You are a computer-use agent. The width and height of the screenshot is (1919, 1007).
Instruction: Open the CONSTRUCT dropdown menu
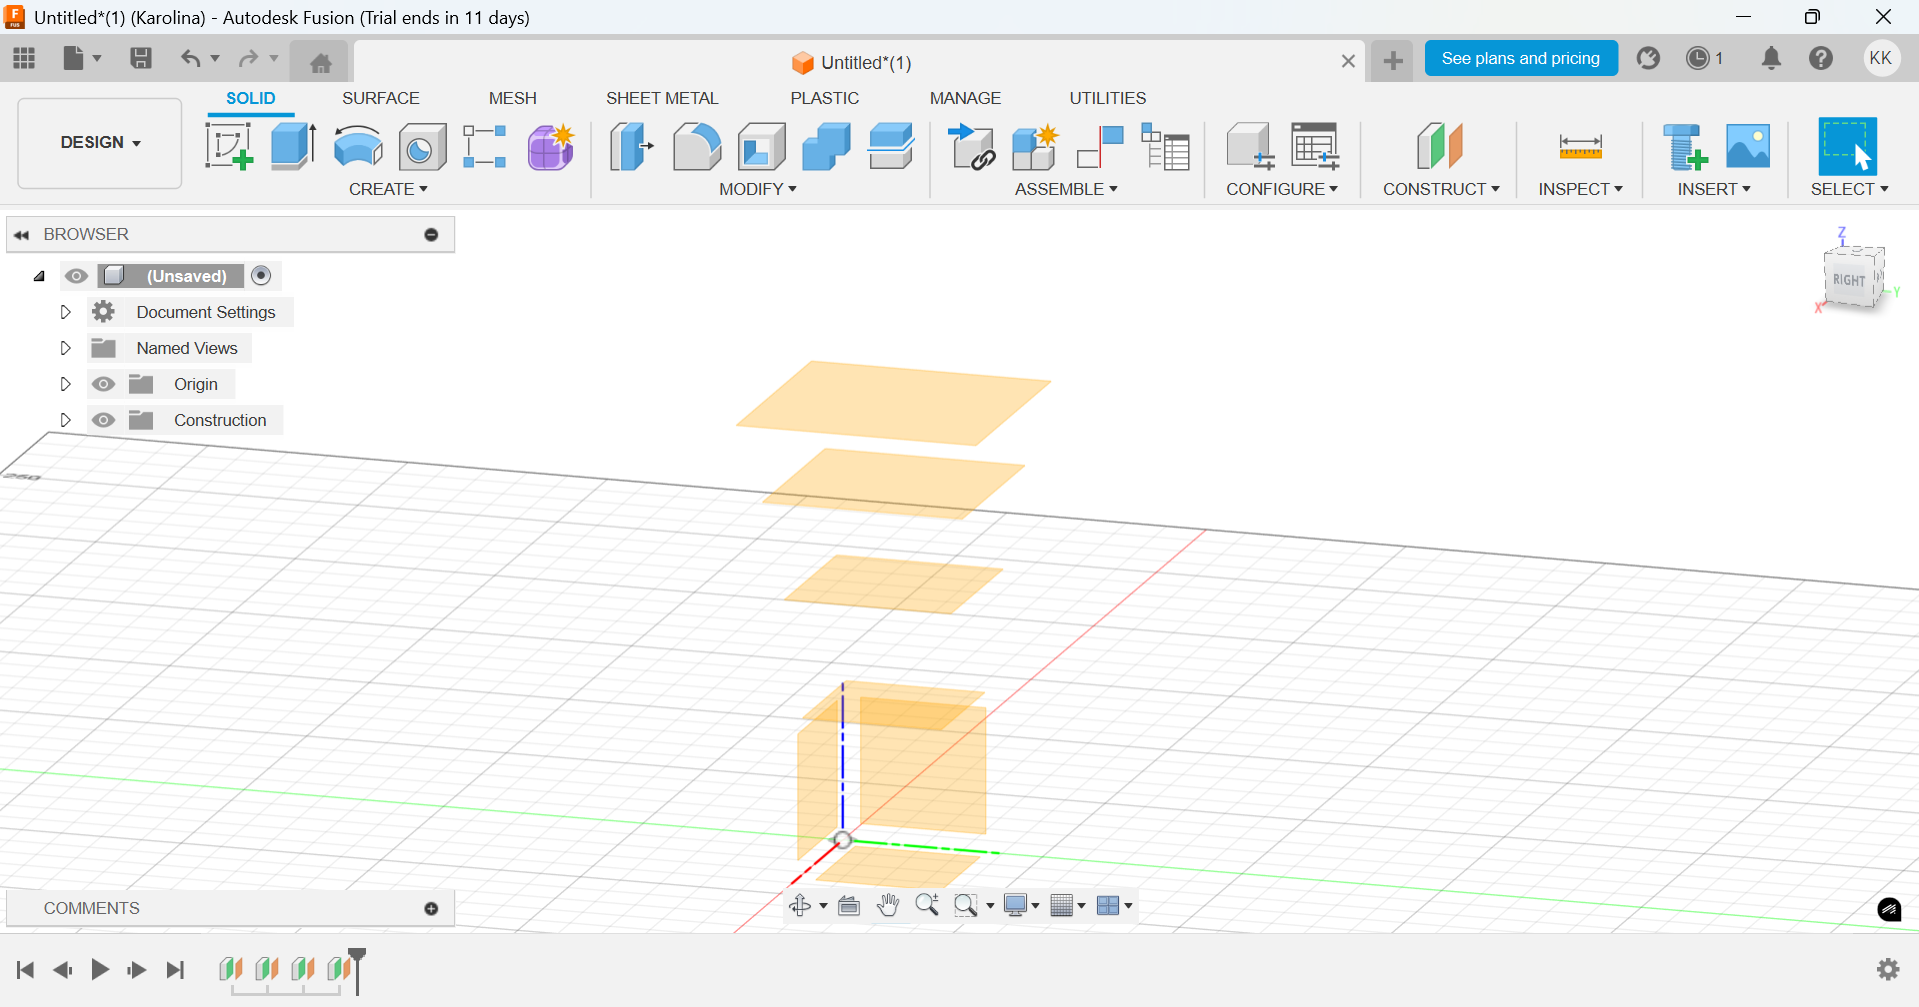pyautogui.click(x=1441, y=189)
